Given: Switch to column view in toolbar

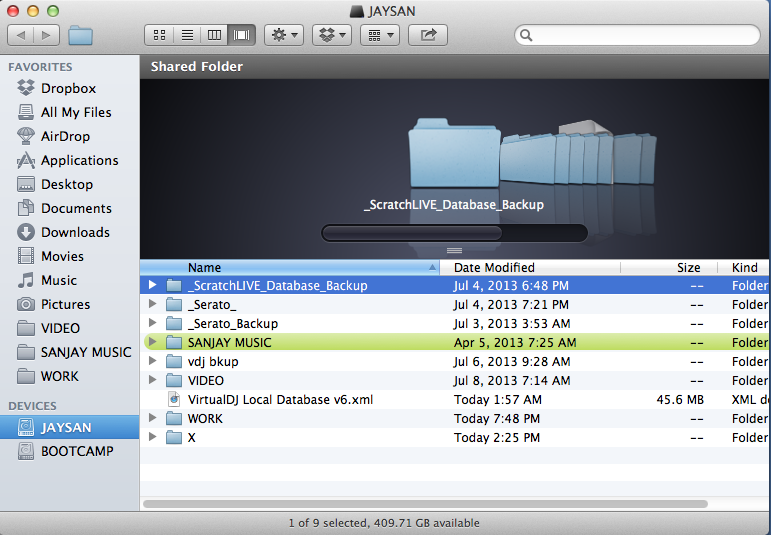Looking at the screenshot, I should [x=213, y=35].
